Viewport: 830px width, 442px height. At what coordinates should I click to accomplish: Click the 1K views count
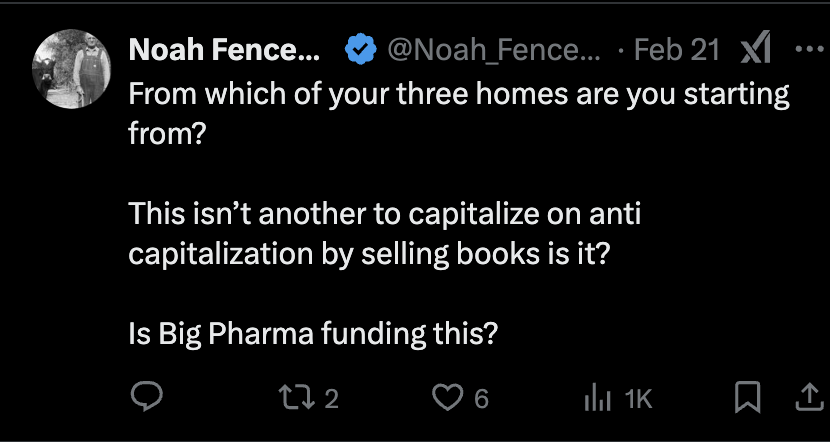pyautogui.click(x=637, y=399)
